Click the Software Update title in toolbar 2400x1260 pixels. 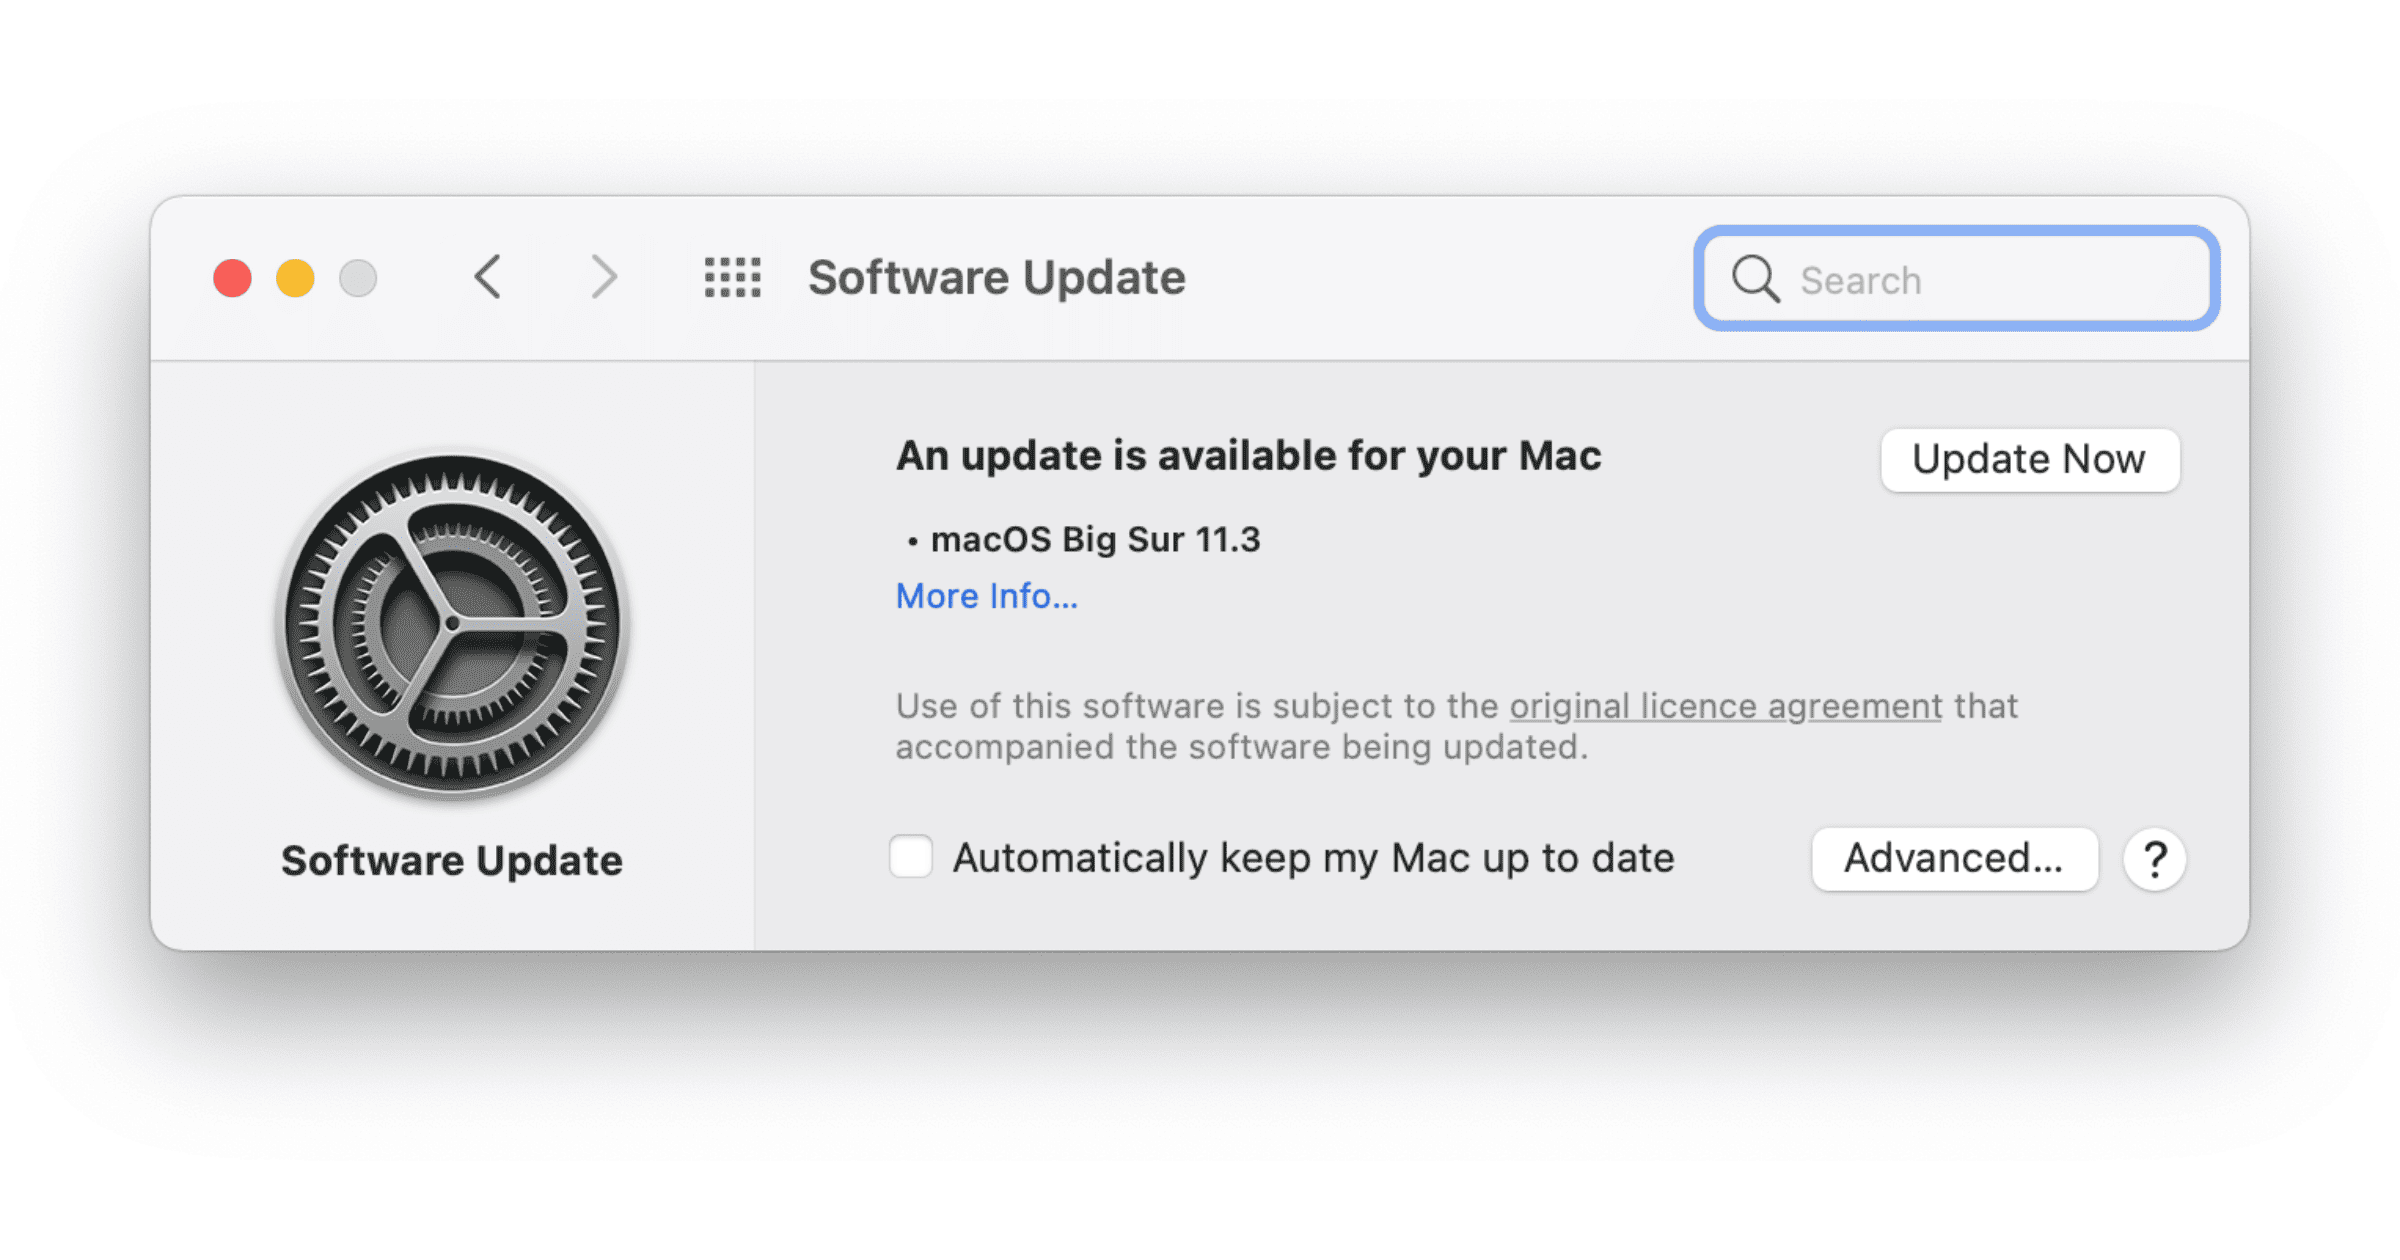coord(996,277)
